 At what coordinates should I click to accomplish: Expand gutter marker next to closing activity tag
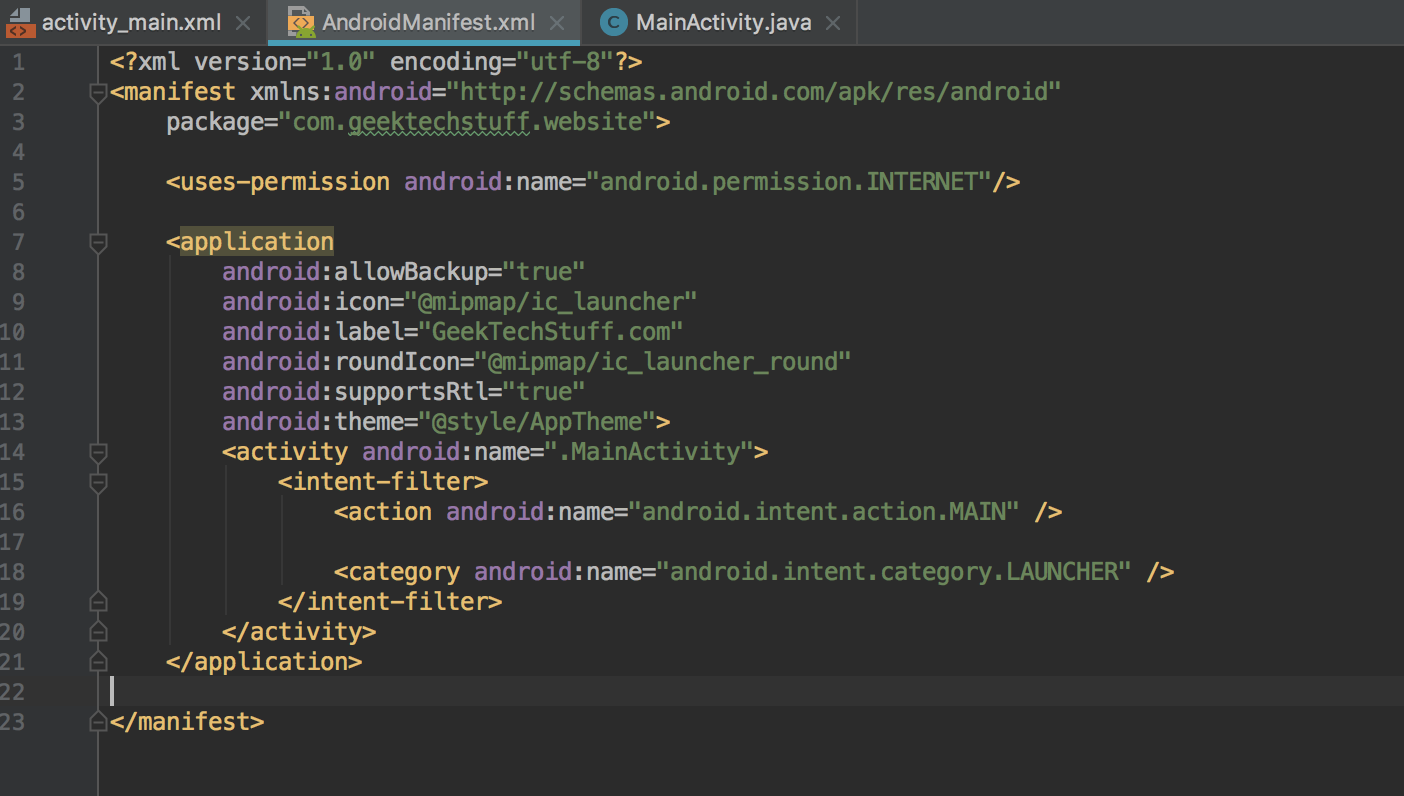pos(97,631)
